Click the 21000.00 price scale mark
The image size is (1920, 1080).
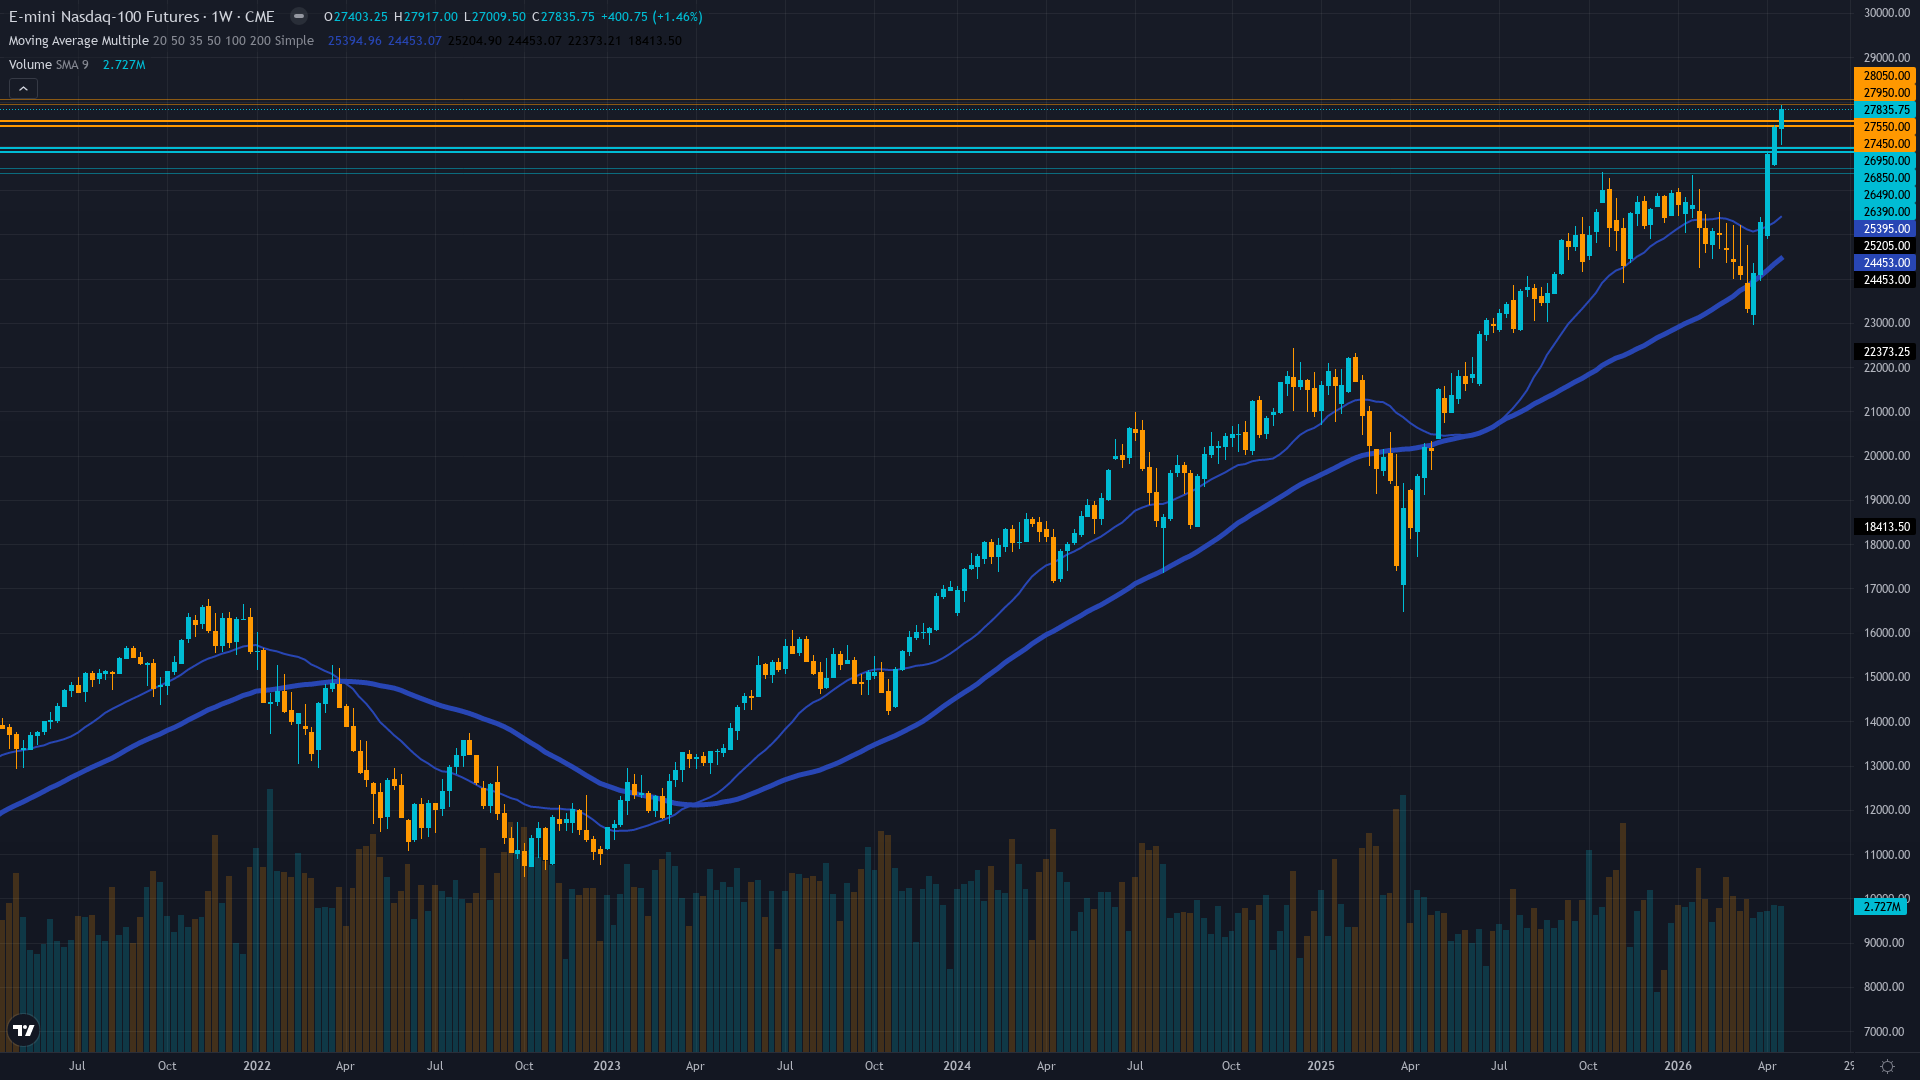1887,412
